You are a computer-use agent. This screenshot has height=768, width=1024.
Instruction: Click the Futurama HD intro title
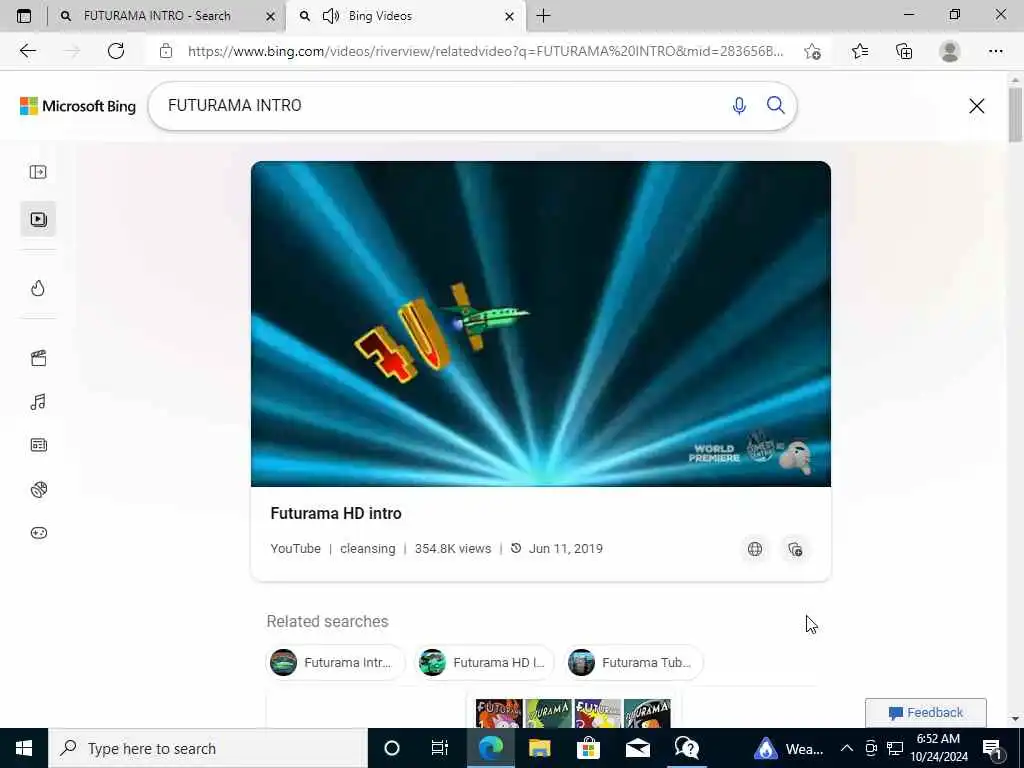336,514
